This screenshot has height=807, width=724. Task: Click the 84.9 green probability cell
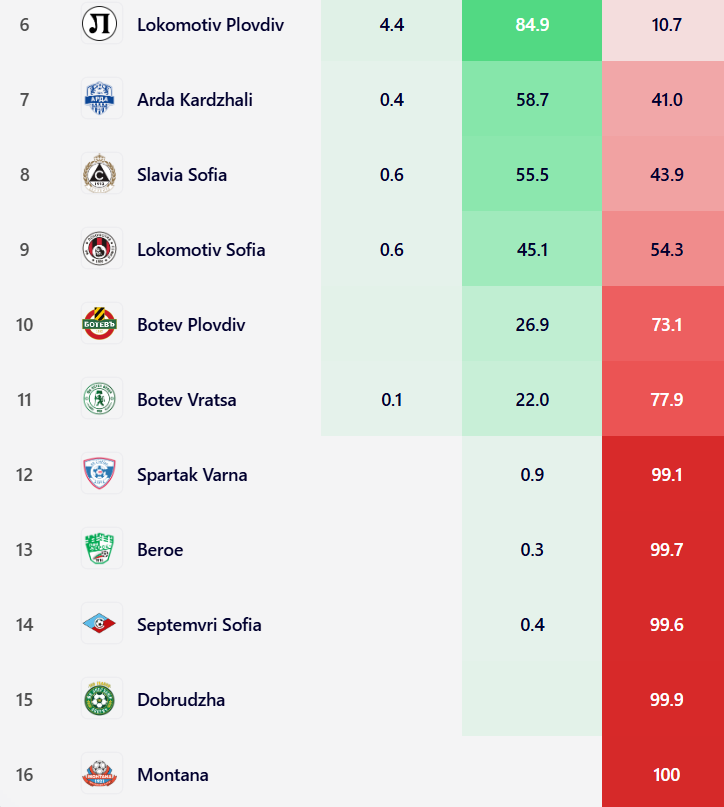click(x=532, y=24)
